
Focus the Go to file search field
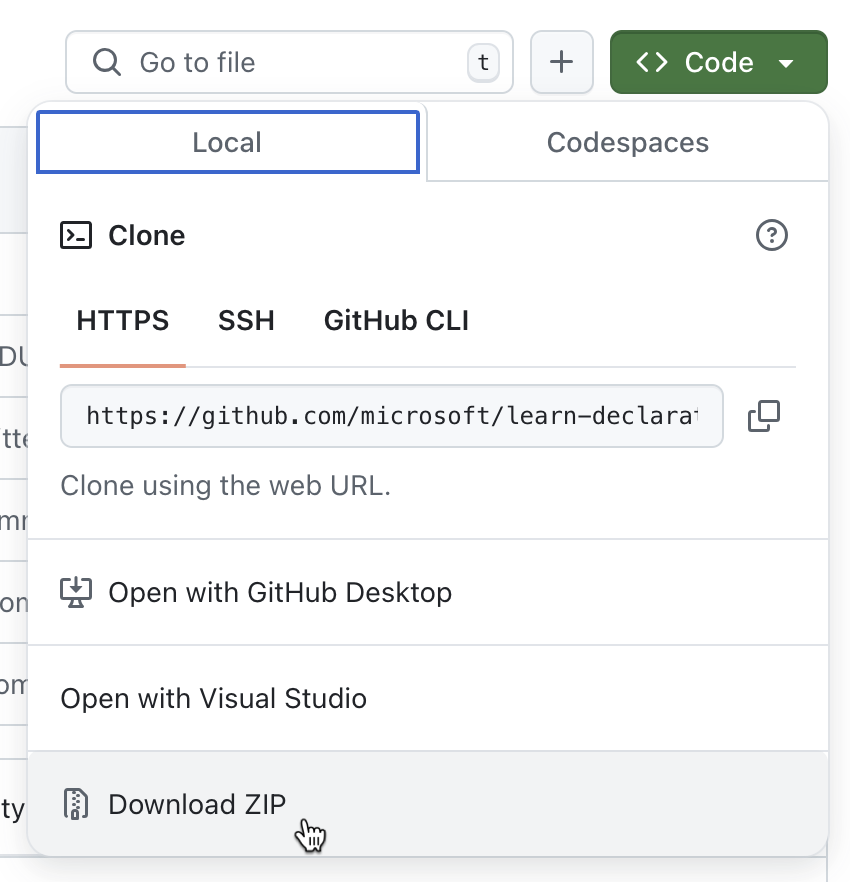point(289,62)
